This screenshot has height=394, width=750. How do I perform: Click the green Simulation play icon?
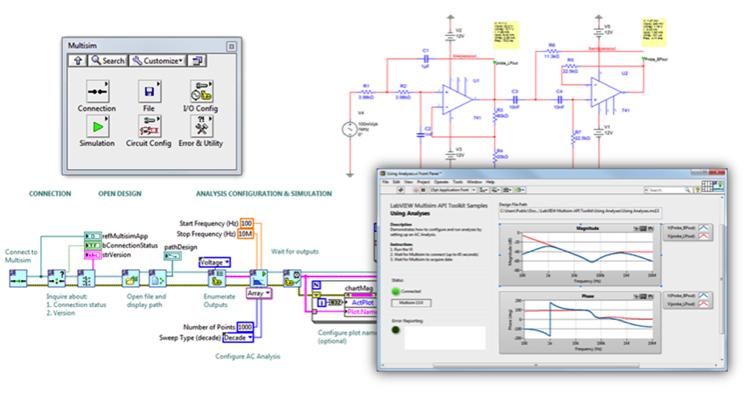point(98,127)
